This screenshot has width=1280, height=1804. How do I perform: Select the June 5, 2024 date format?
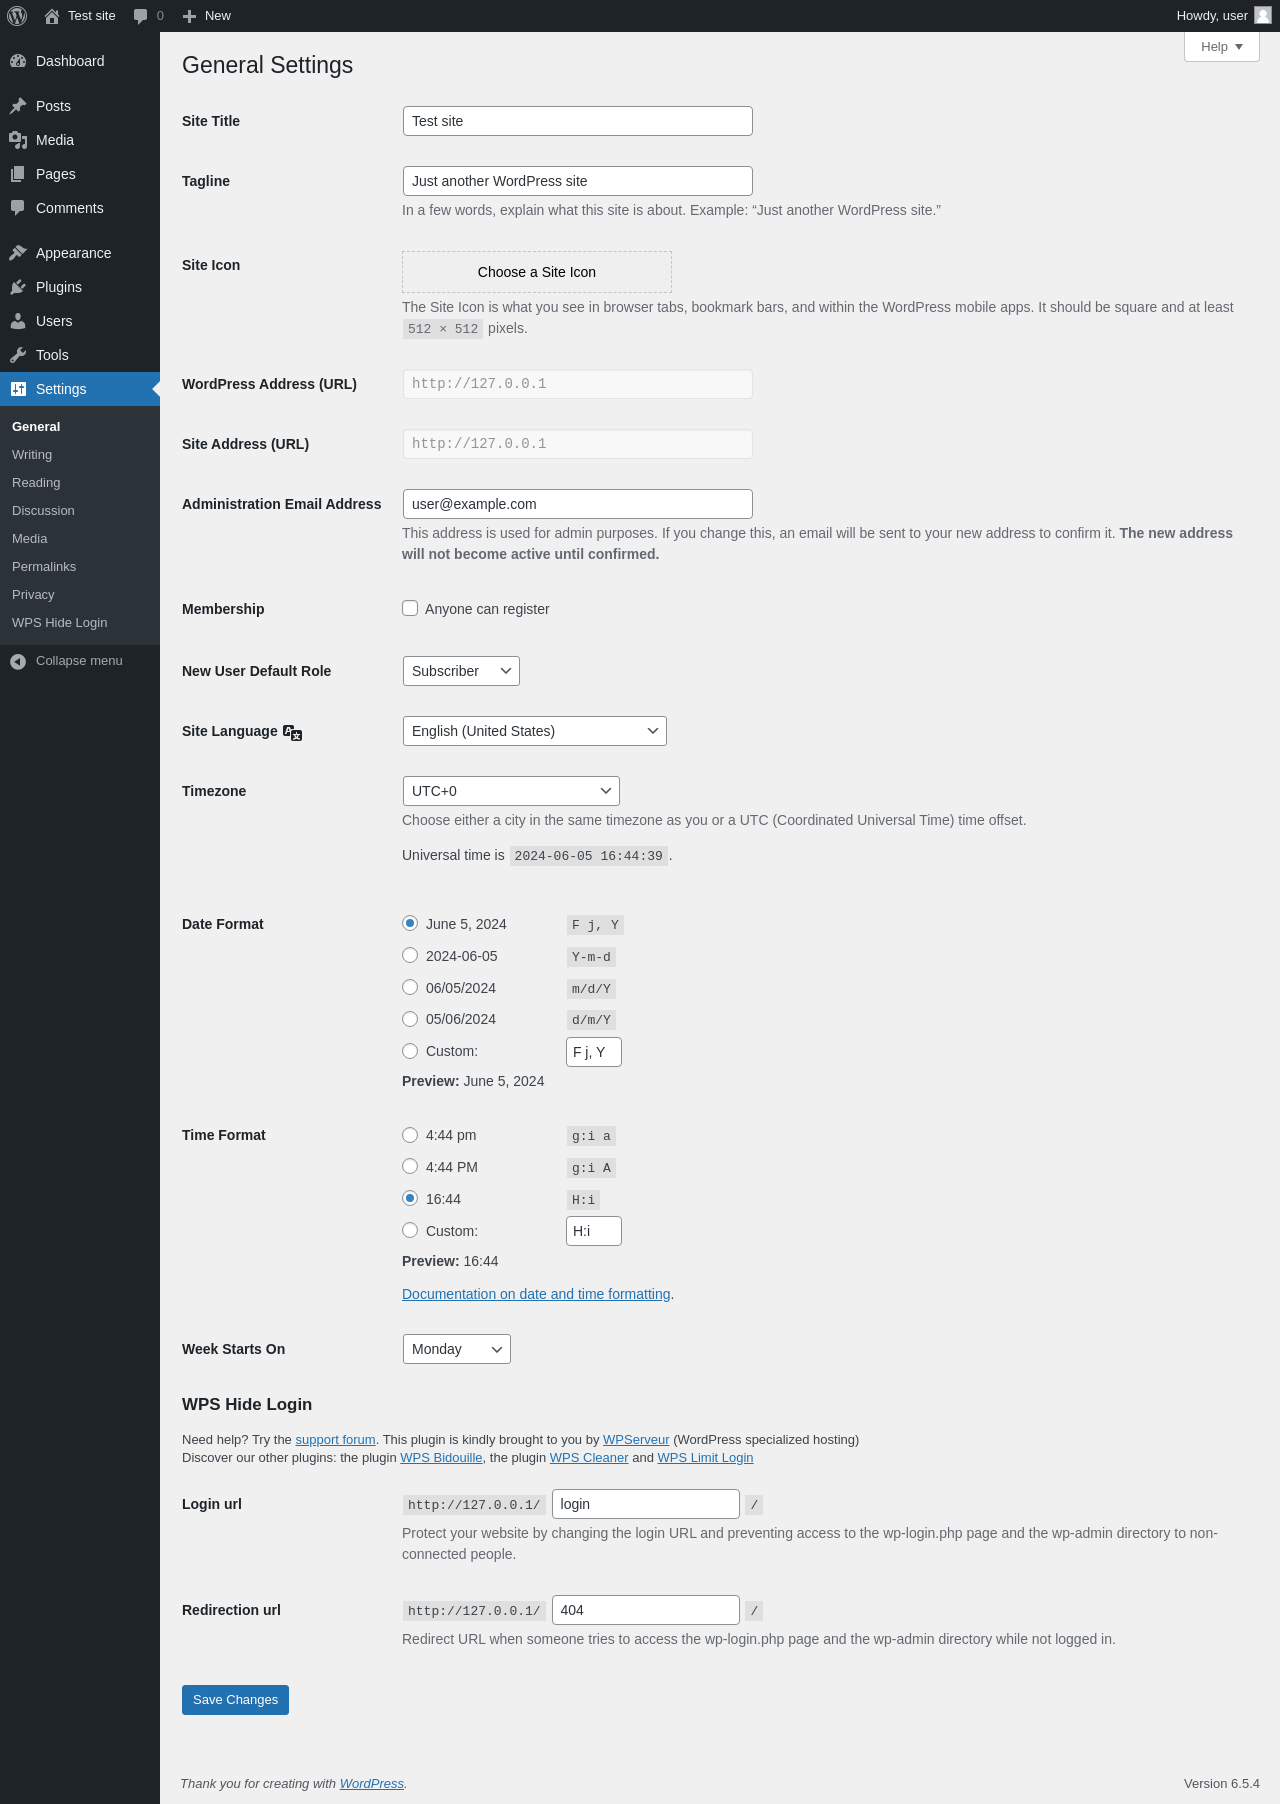410,923
